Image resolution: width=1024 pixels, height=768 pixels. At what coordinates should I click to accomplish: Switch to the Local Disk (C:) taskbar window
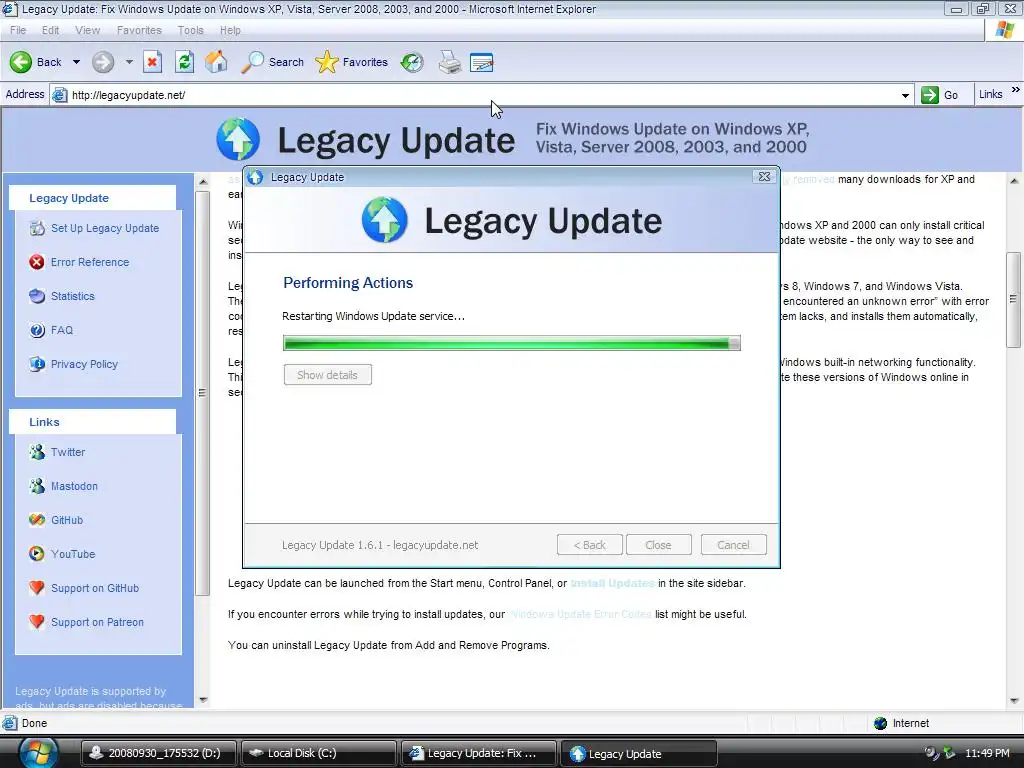319,753
